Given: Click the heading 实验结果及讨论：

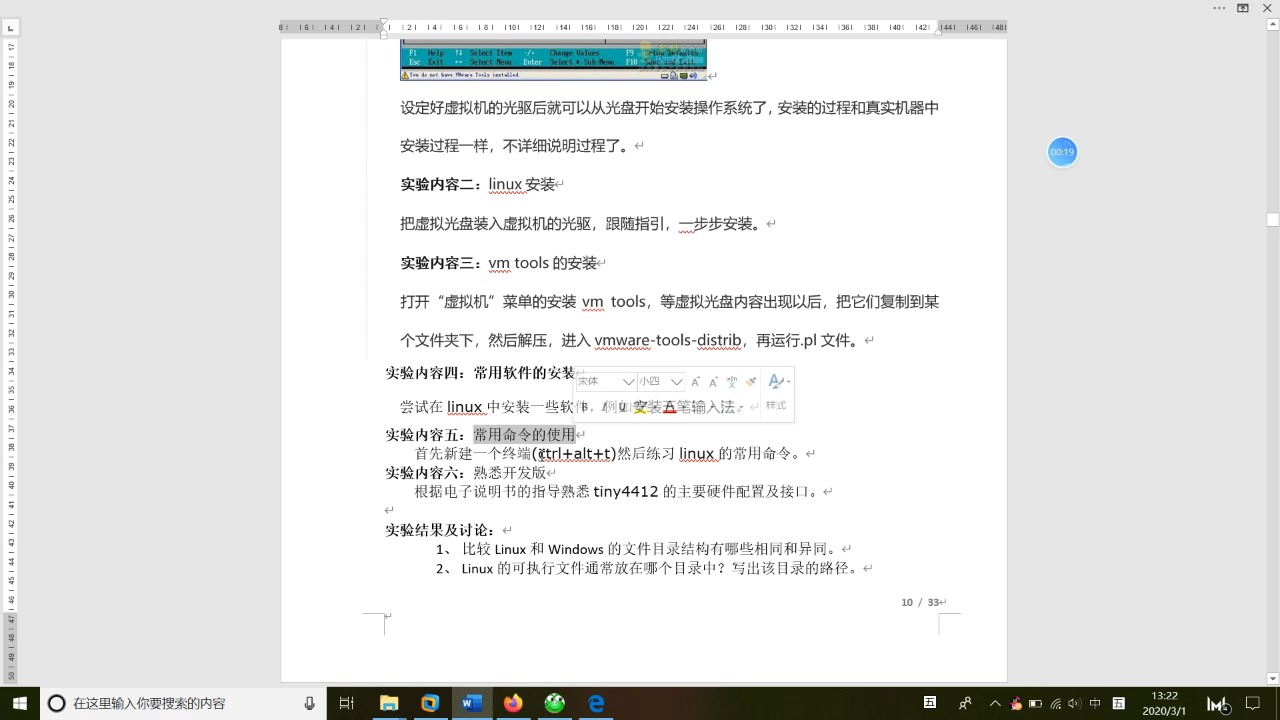Looking at the screenshot, I should click(441, 530).
